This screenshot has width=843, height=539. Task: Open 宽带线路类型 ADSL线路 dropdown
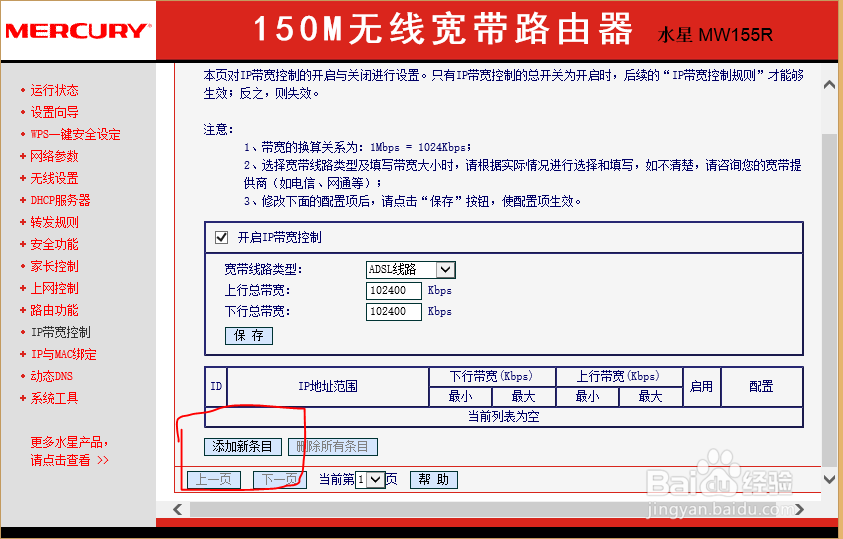411,269
